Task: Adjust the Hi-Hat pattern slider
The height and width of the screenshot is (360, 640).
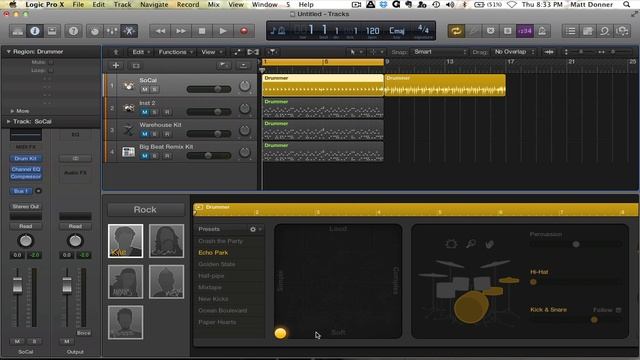Action: [x=533, y=282]
